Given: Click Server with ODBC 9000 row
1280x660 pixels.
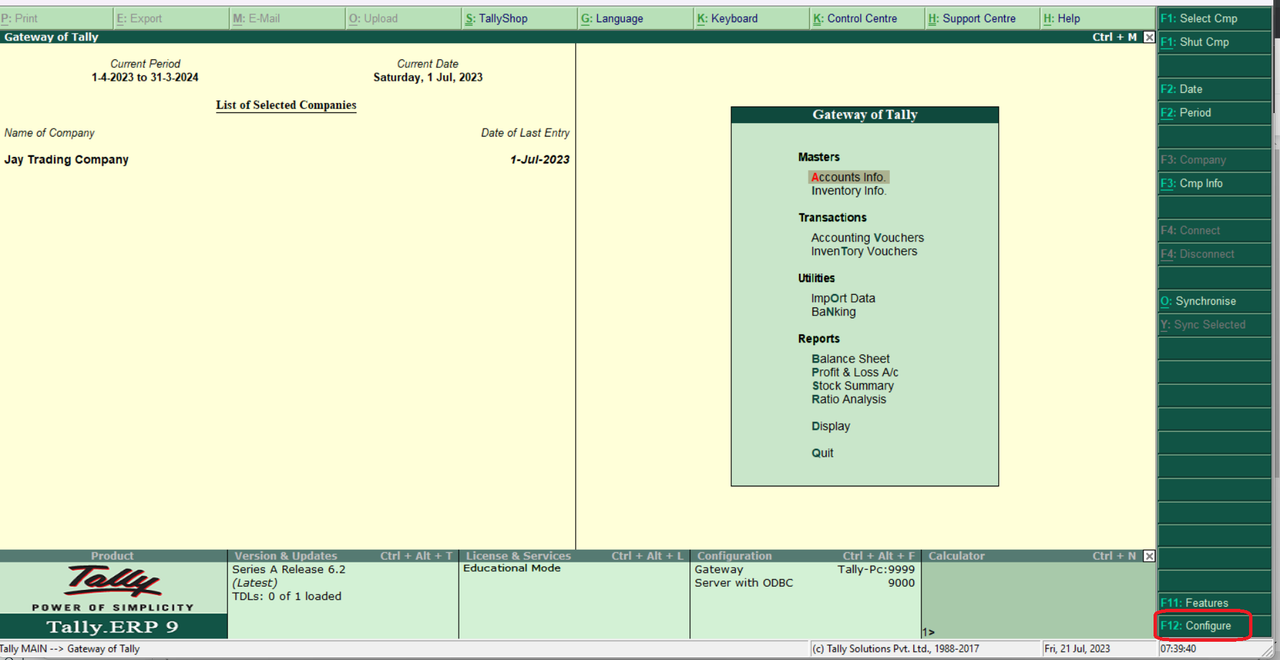Looking at the screenshot, I should (805, 583).
